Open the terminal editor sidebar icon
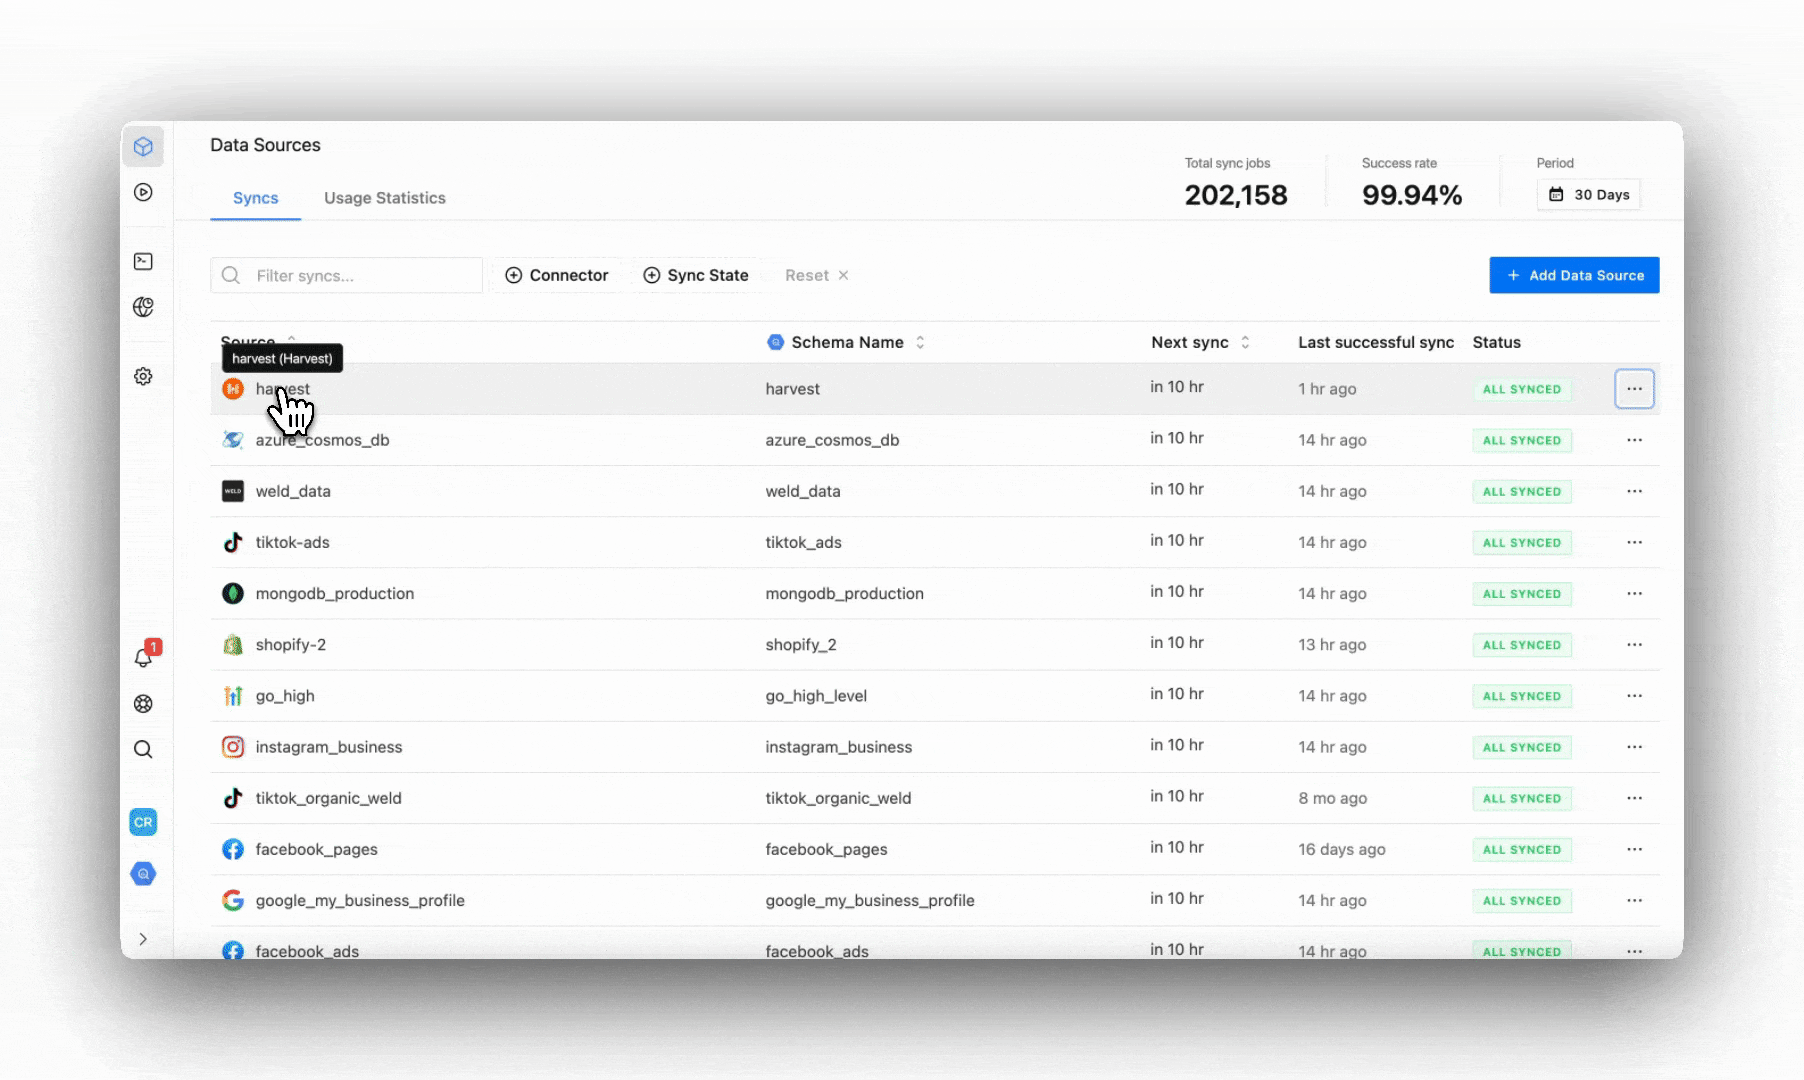The width and height of the screenshot is (1804, 1080). (143, 261)
